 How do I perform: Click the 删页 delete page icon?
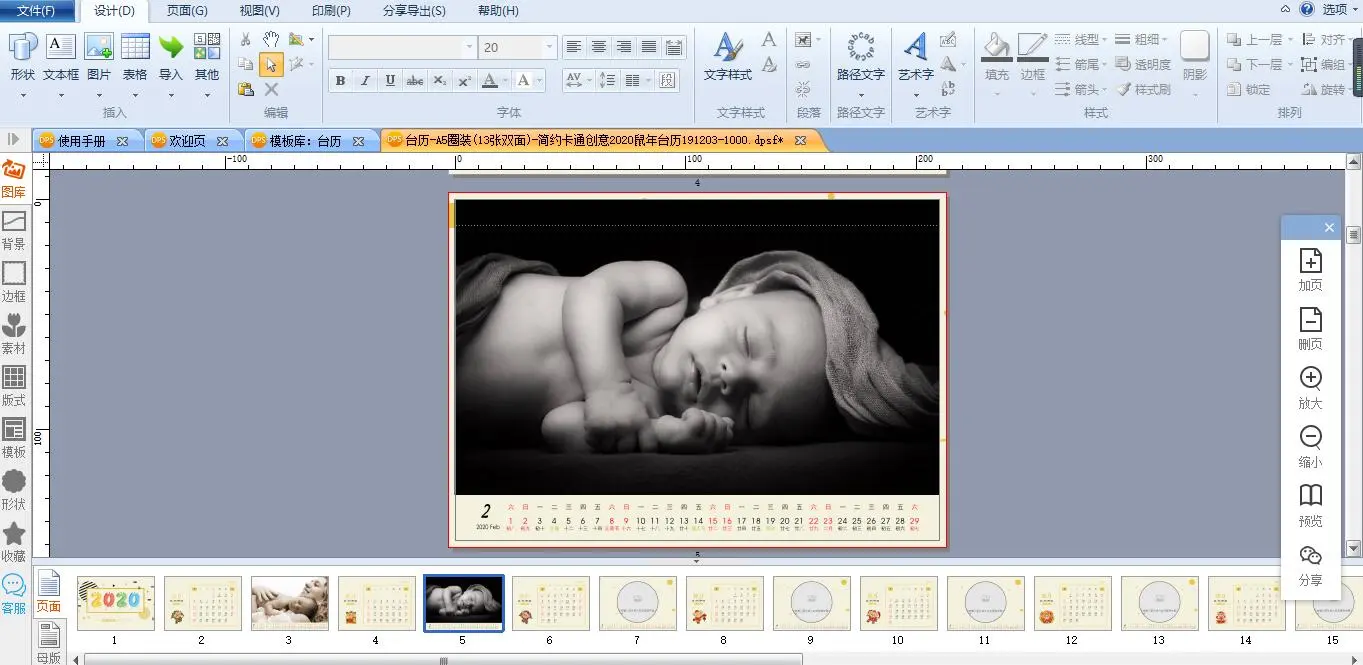click(x=1310, y=320)
